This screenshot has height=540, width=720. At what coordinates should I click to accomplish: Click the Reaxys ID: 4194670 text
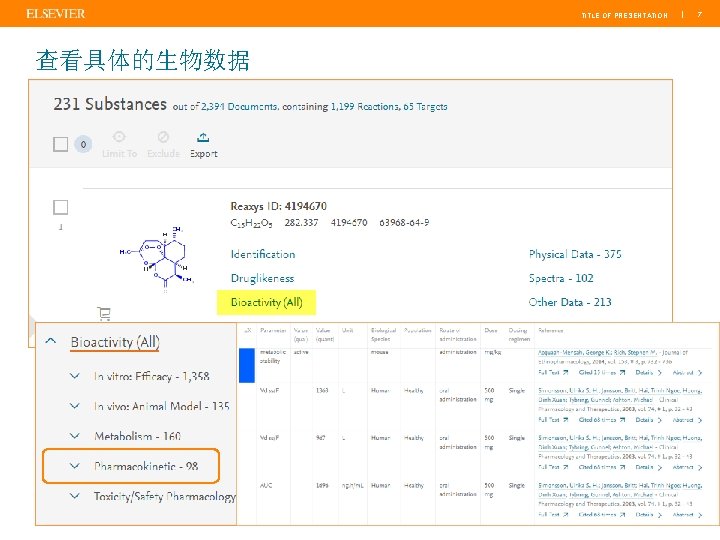pos(278,206)
